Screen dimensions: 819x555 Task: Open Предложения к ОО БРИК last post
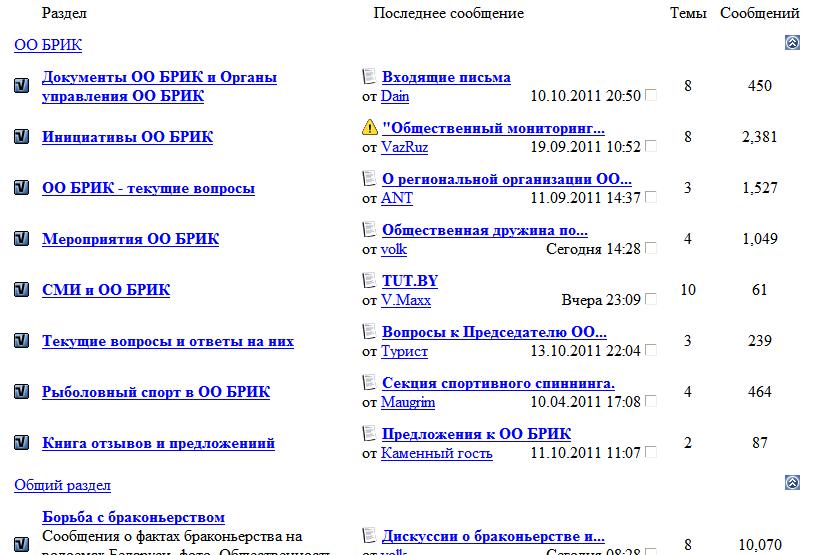[x=476, y=434]
